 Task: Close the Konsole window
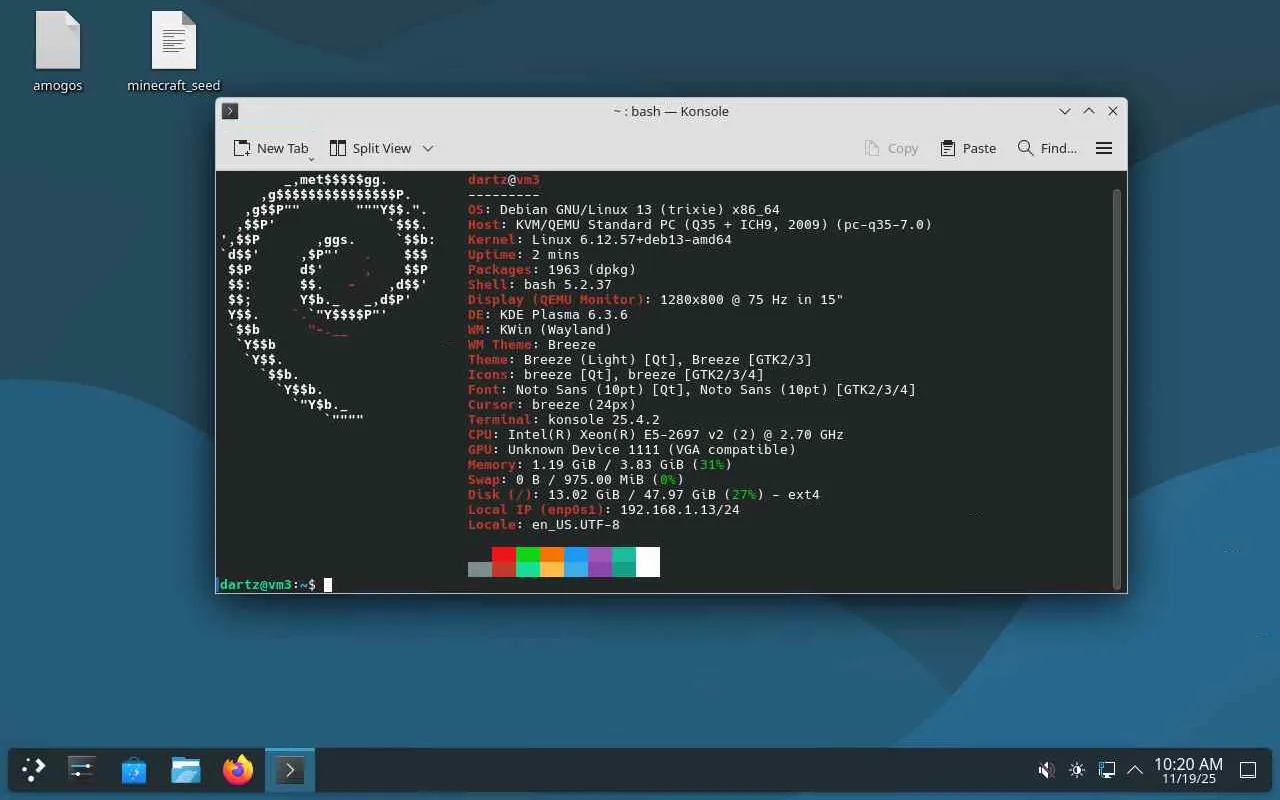coord(1113,111)
